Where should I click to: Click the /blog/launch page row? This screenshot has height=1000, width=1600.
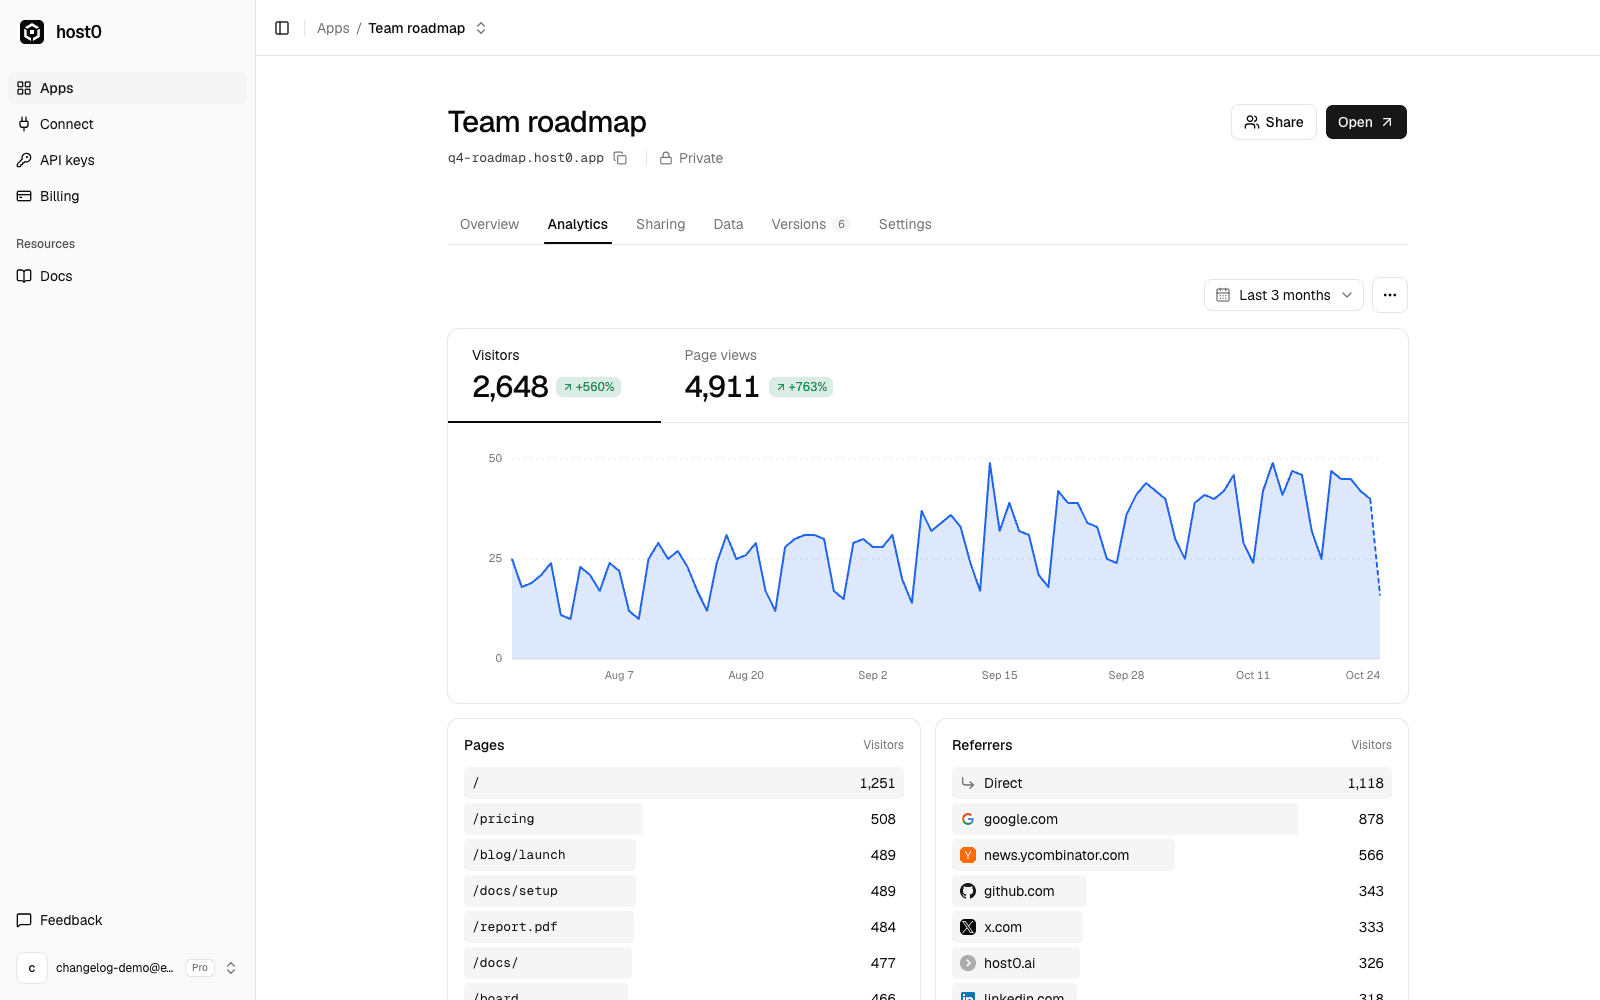[684, 855]
